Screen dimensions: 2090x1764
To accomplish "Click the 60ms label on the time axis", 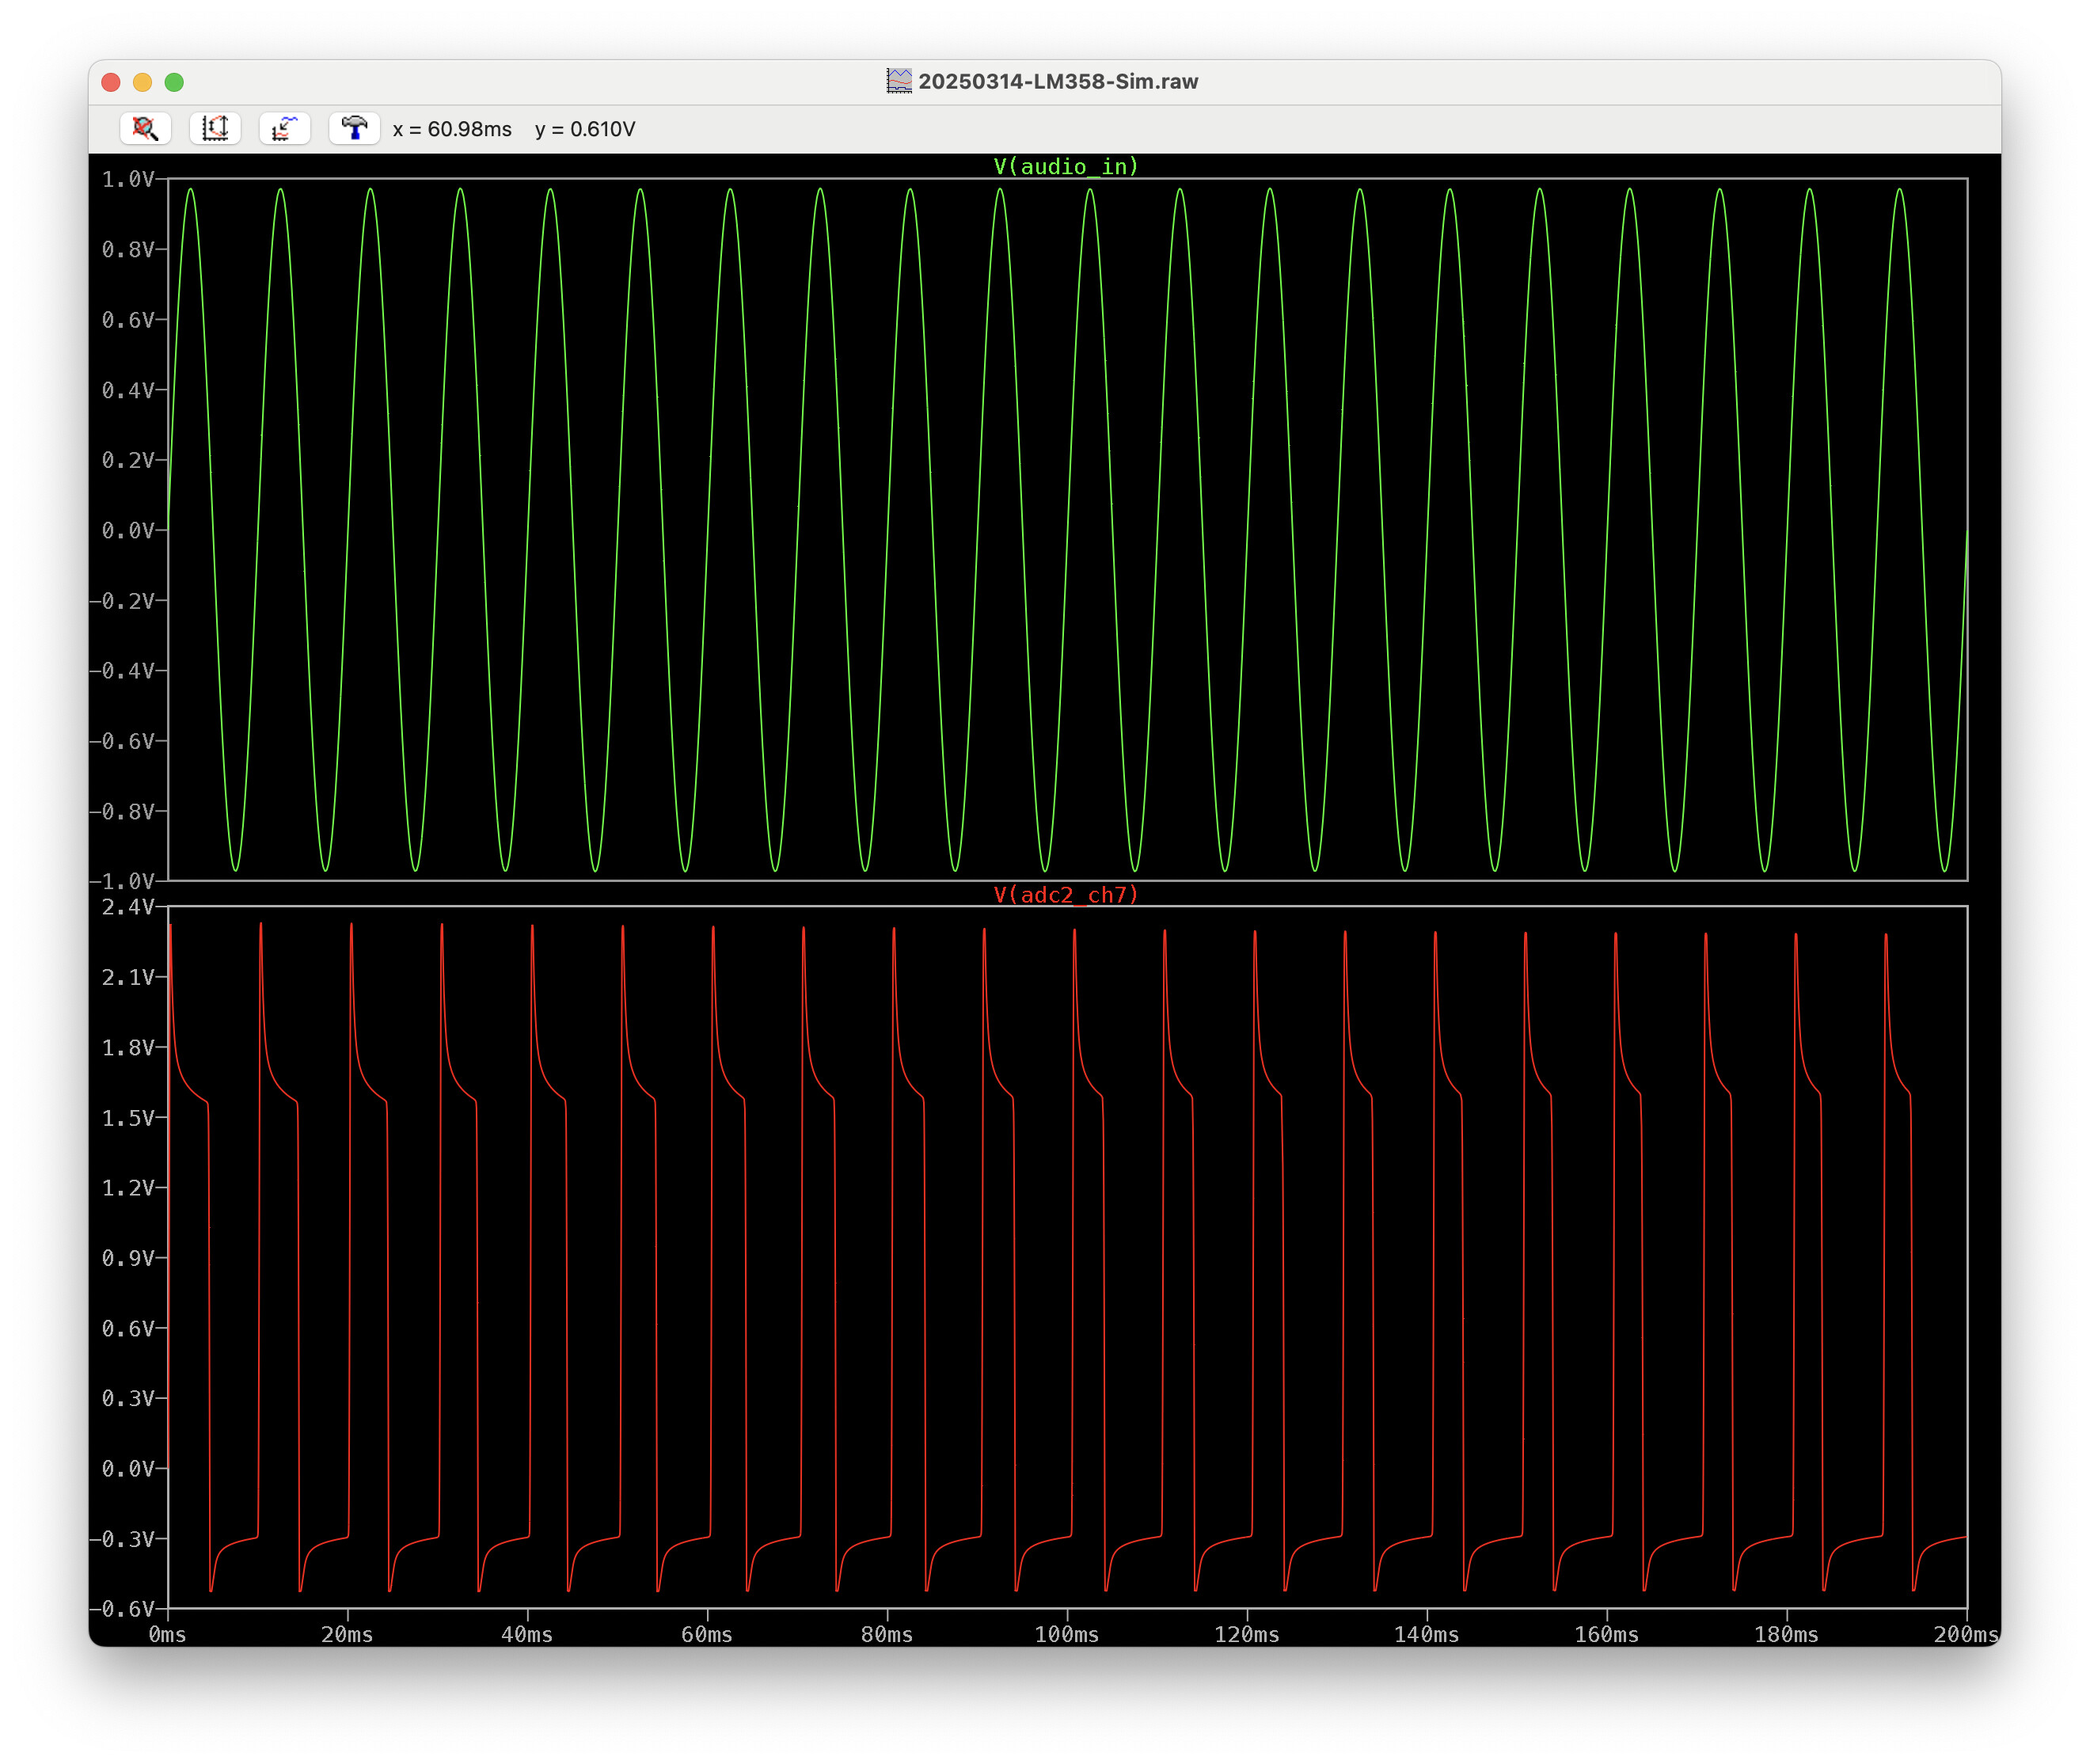I will tap(707, 1634).
